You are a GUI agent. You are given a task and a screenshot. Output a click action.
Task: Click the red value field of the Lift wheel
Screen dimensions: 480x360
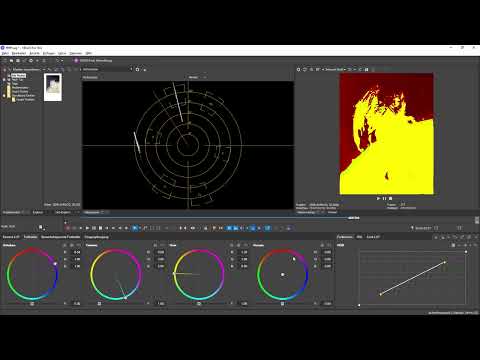click(x=77, y=252)
